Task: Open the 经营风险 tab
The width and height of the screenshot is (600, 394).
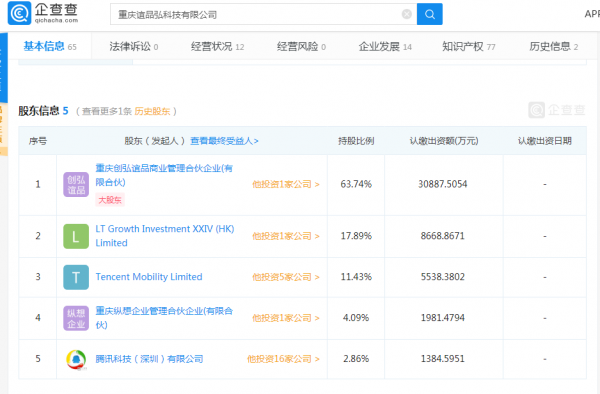Action: point(301,46)
